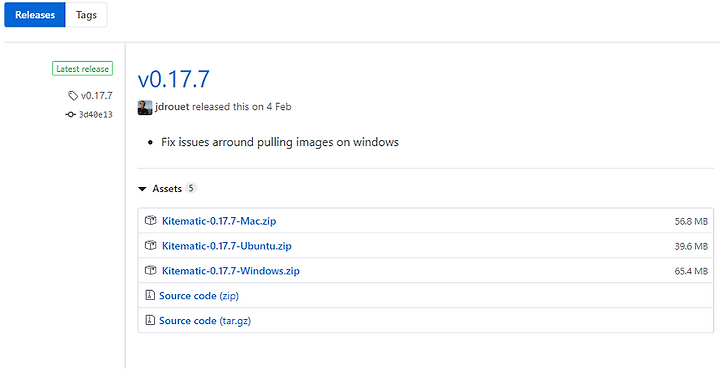Open the v0.17.7 tag link in sidebar
This screenshot has height=380, width=720.
coord(96,95)
